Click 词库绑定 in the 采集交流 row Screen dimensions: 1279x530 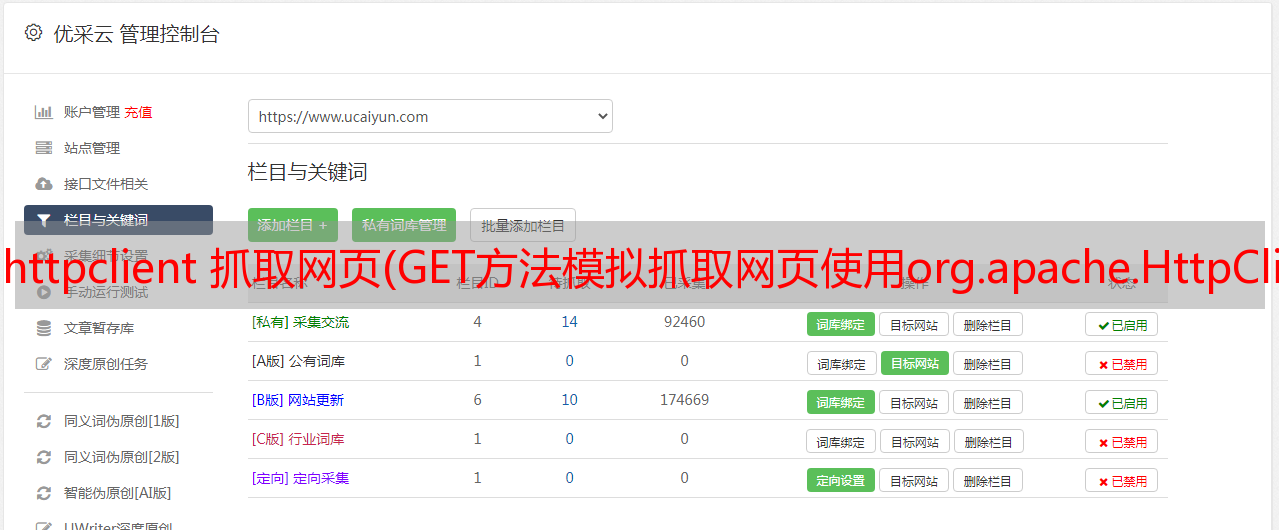[x=841, y=324]
